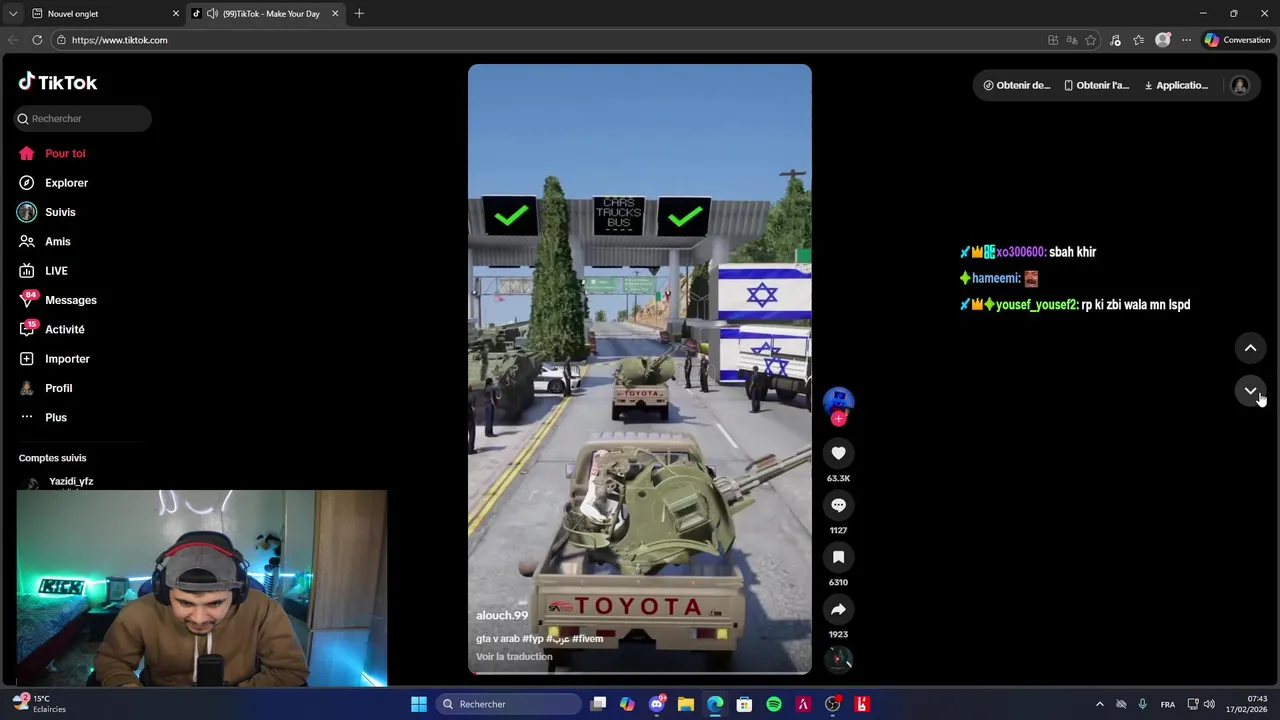Open Messages in the sidebar

pos(58,300)
